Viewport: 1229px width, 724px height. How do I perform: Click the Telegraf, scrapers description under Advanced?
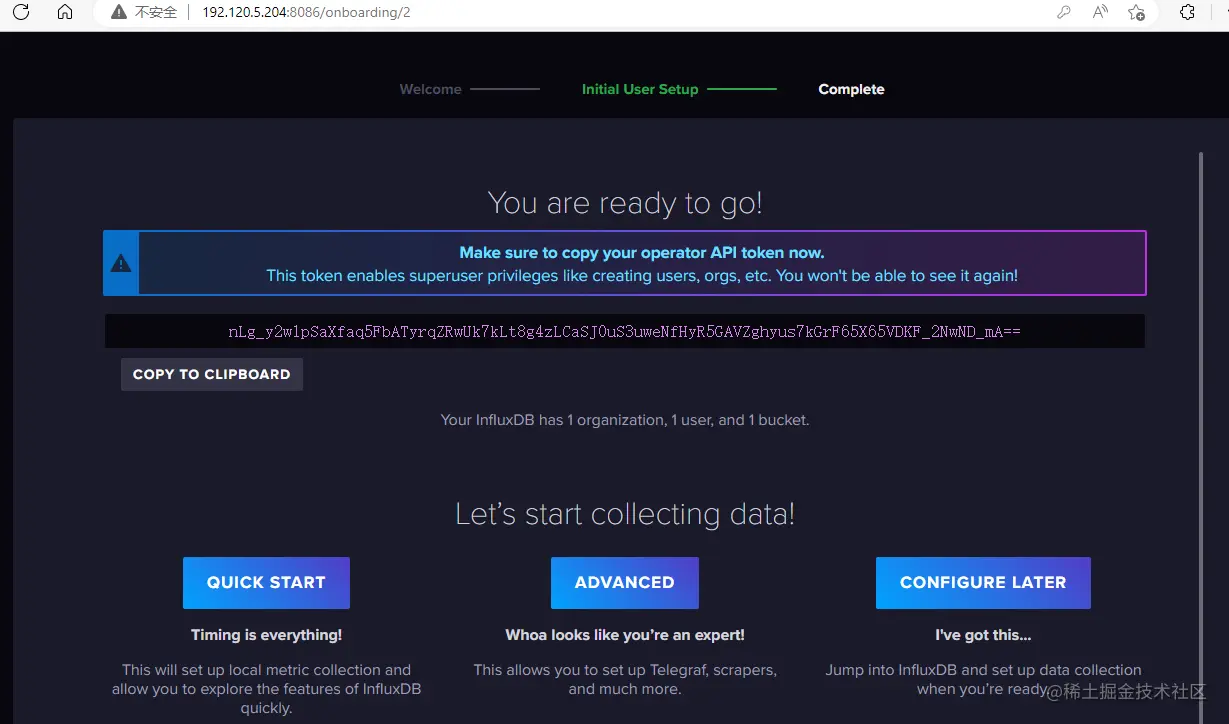coord(625,679)
